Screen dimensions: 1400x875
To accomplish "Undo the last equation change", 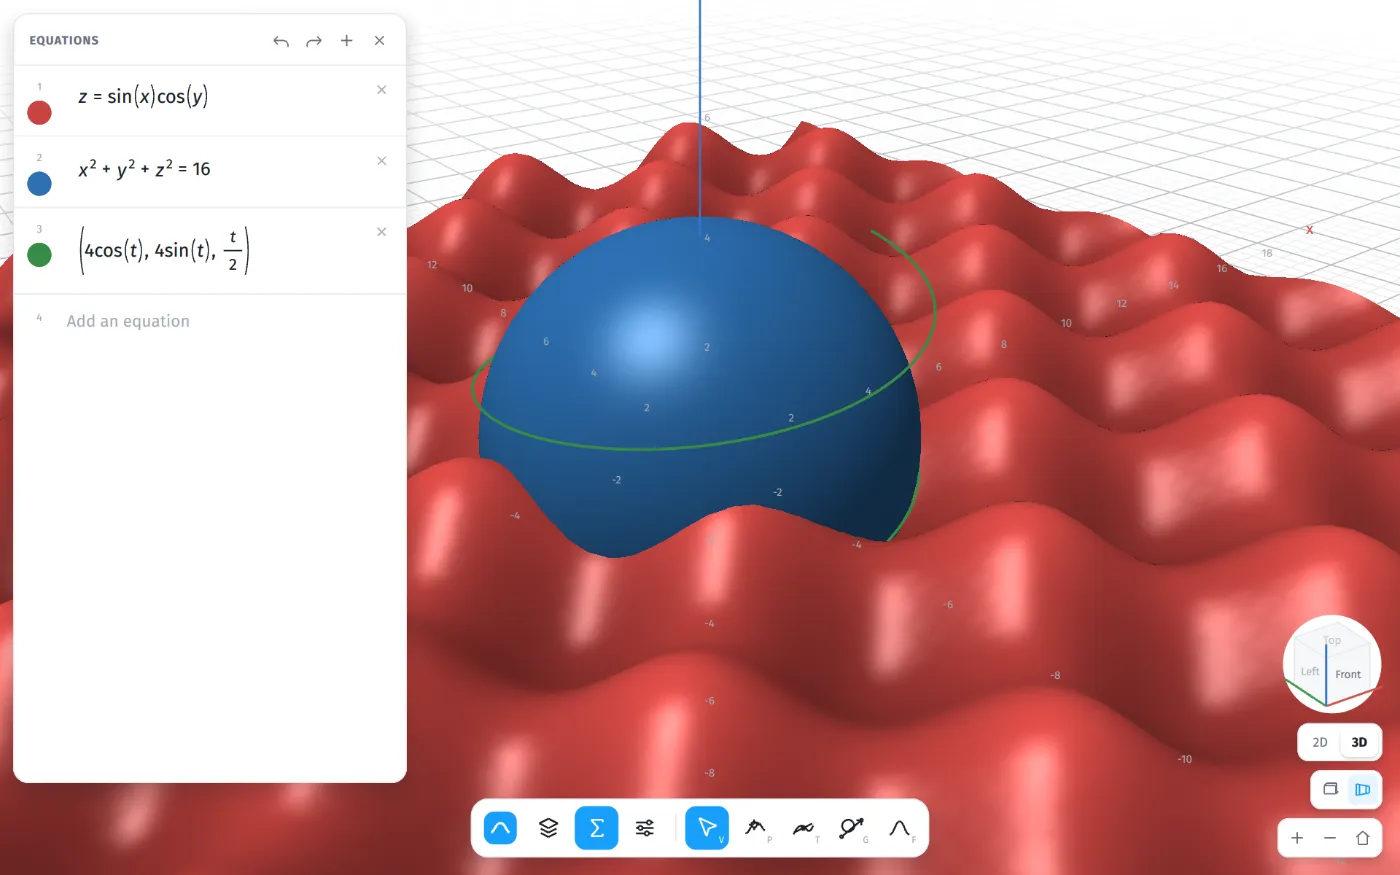I will tap(281, 41).
